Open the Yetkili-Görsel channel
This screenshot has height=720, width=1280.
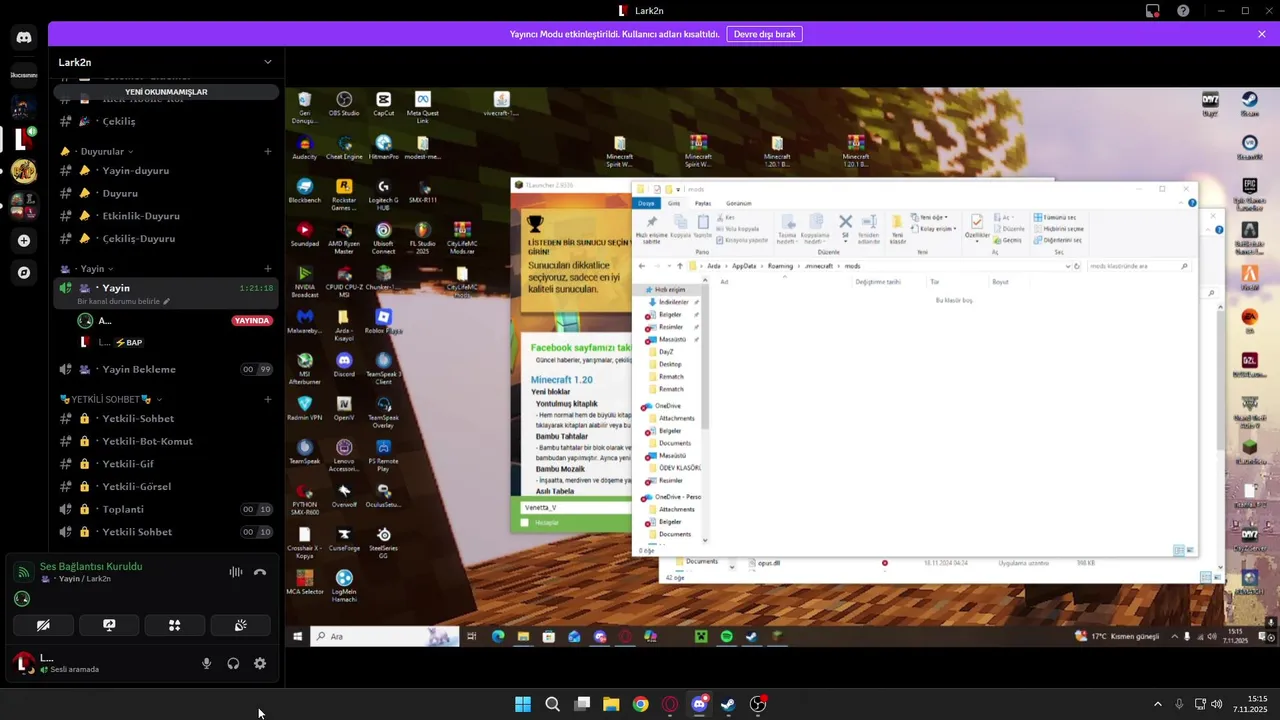tap(166, 486)
